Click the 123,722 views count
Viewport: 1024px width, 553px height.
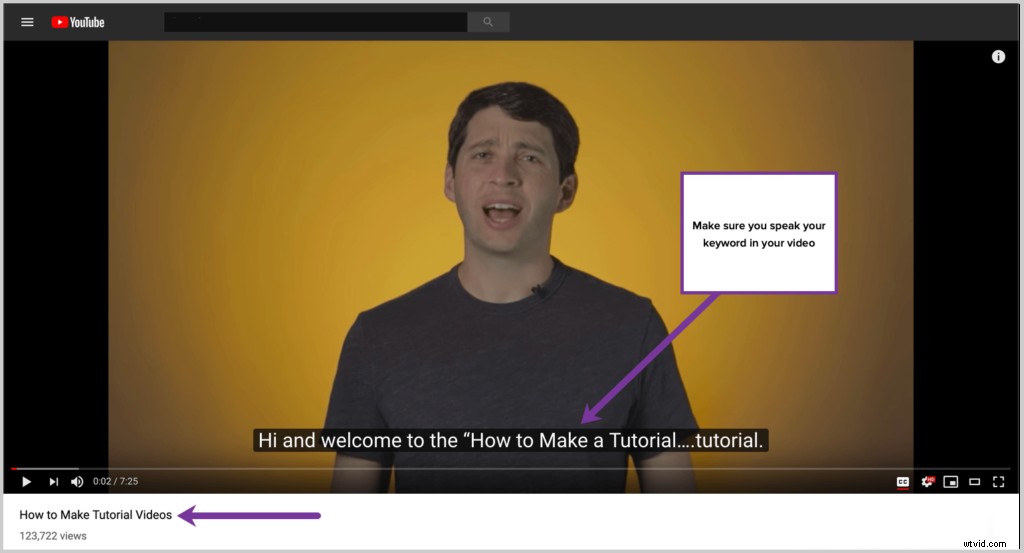(53, 536)
